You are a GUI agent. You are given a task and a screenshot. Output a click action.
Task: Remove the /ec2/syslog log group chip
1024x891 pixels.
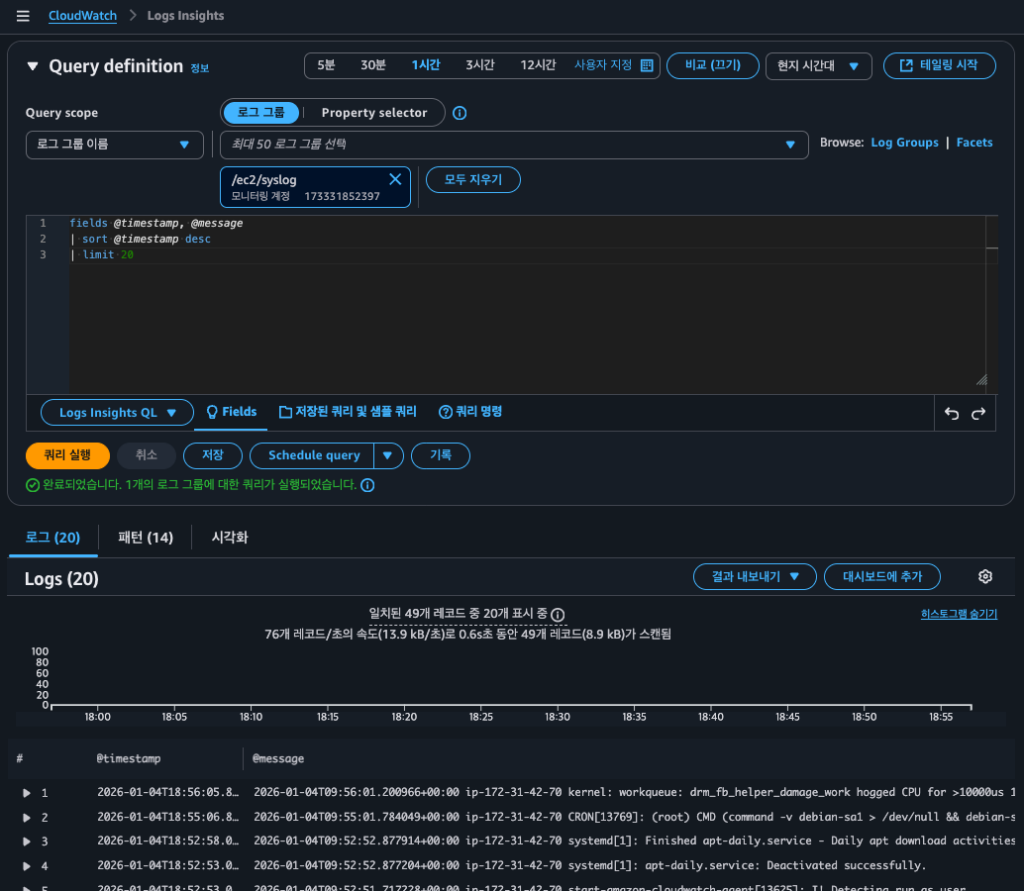point(394,179)
